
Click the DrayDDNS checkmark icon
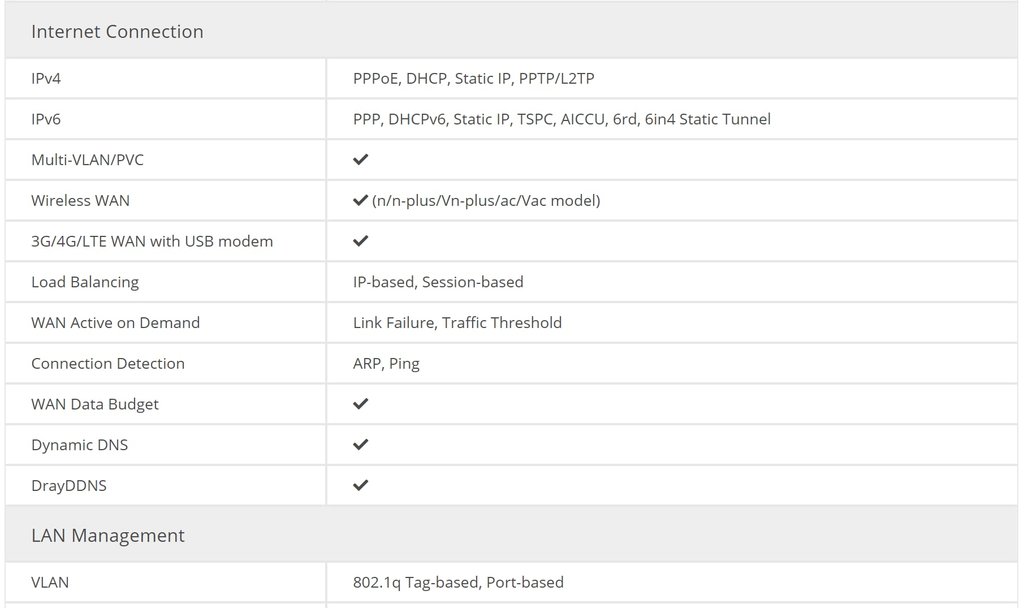click(x=361, y=486)
